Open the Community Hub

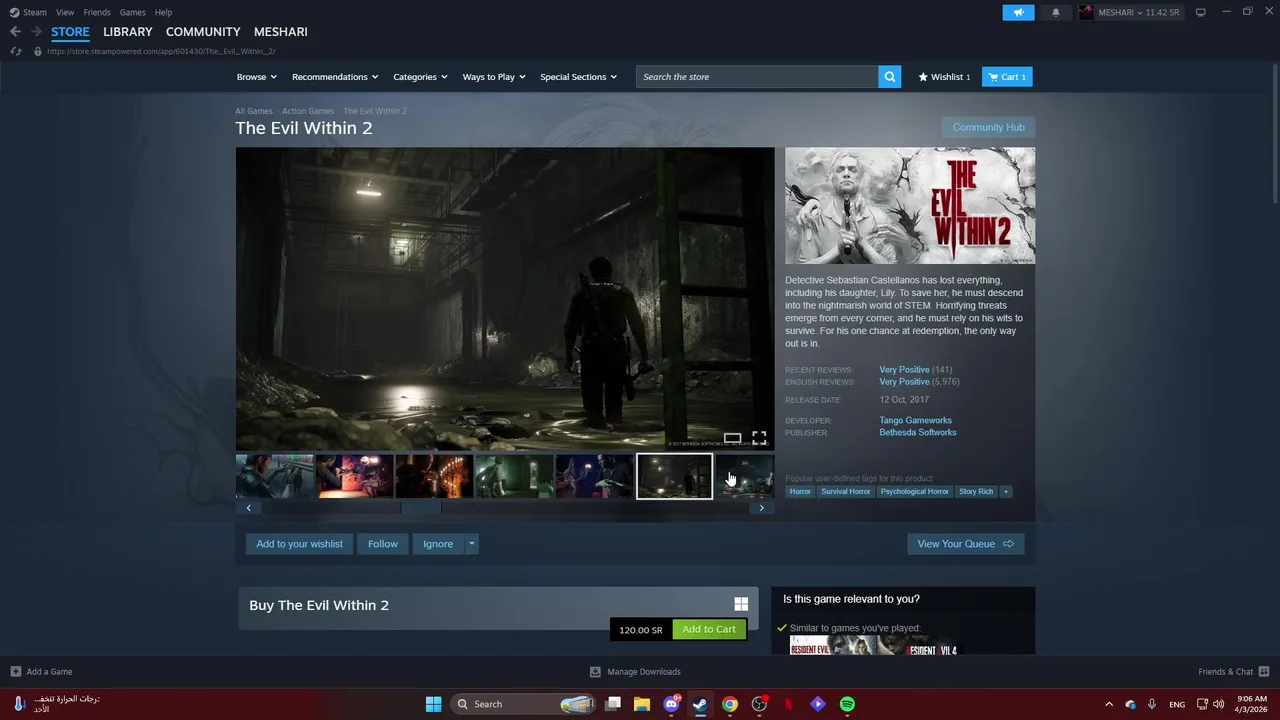[x=988, y=127]
